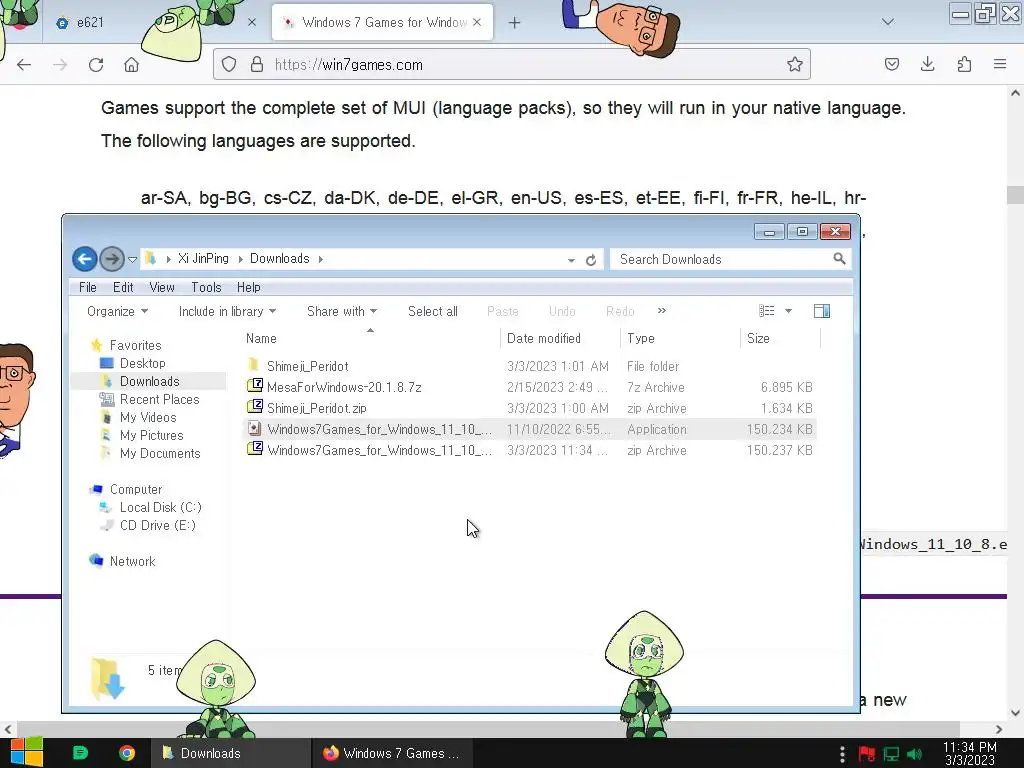The height and width of the screenshot is (768, 1024).
Task: Open My Videos in sidebar
Action: click(x=148, y=417)
